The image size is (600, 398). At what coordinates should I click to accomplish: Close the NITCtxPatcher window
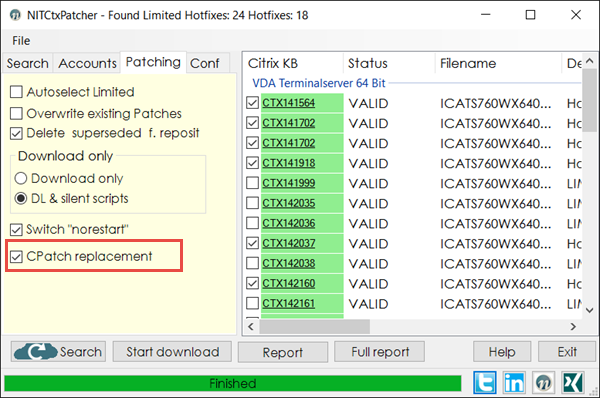pyautogui.click(x=576, y=15)
